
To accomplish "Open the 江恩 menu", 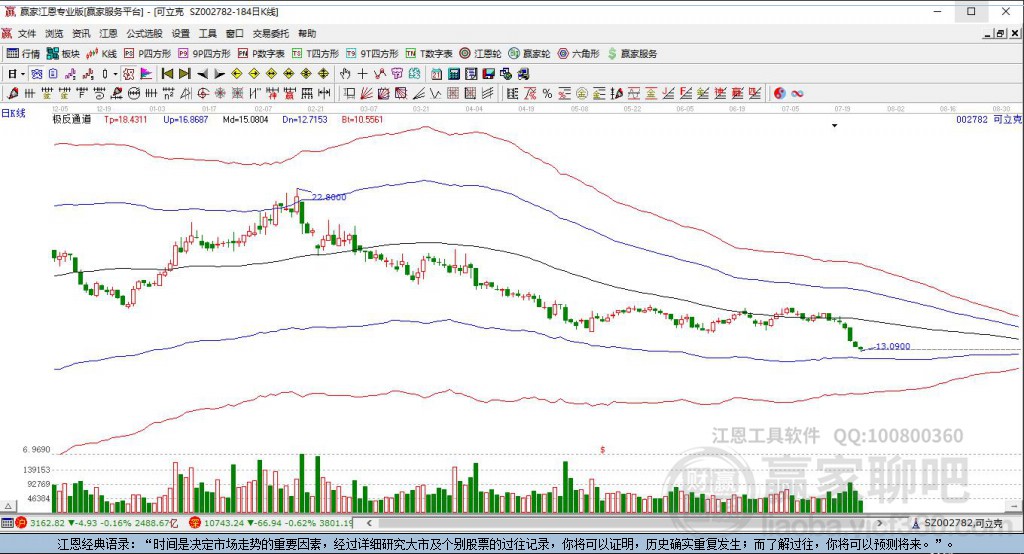I will coord(108,33).
